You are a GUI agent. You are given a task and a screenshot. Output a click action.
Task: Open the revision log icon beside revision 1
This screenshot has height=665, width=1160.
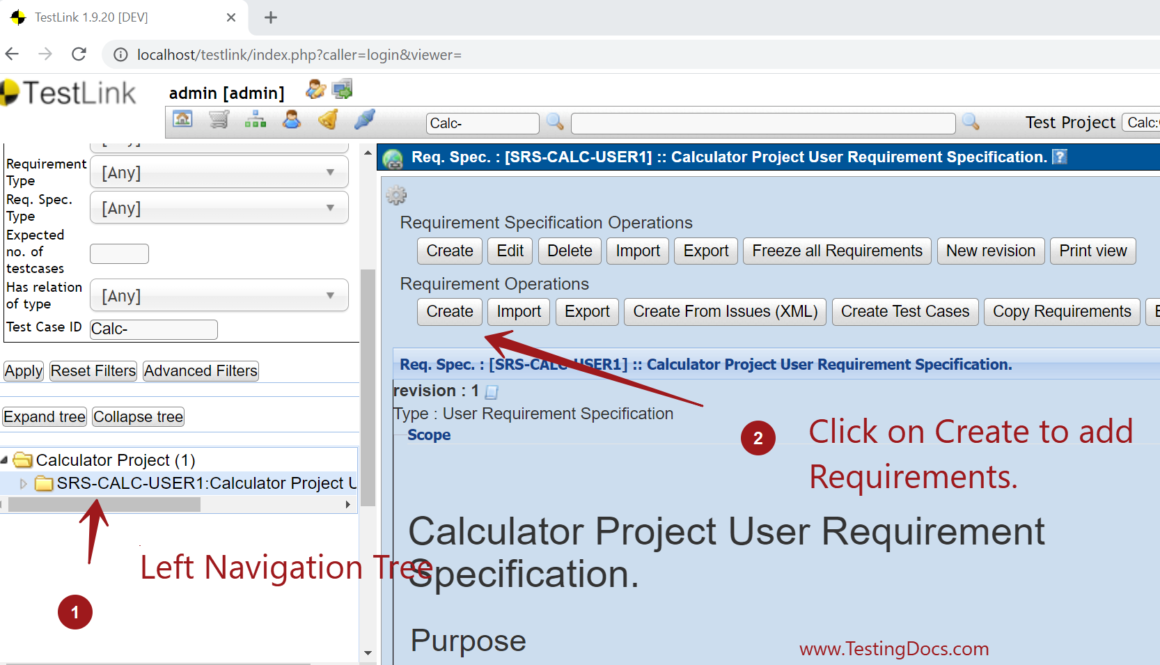[x=492, y=392]
